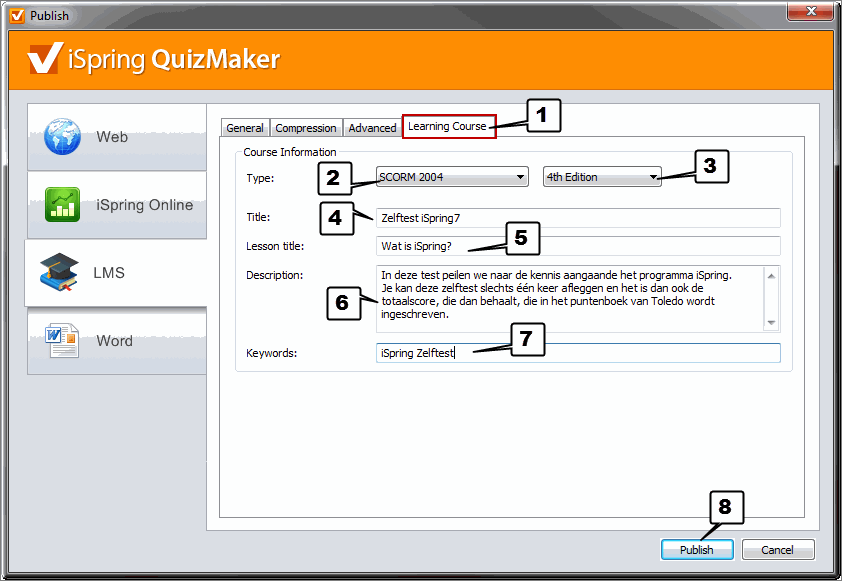Open the Advanced tab

coord(372,128)
